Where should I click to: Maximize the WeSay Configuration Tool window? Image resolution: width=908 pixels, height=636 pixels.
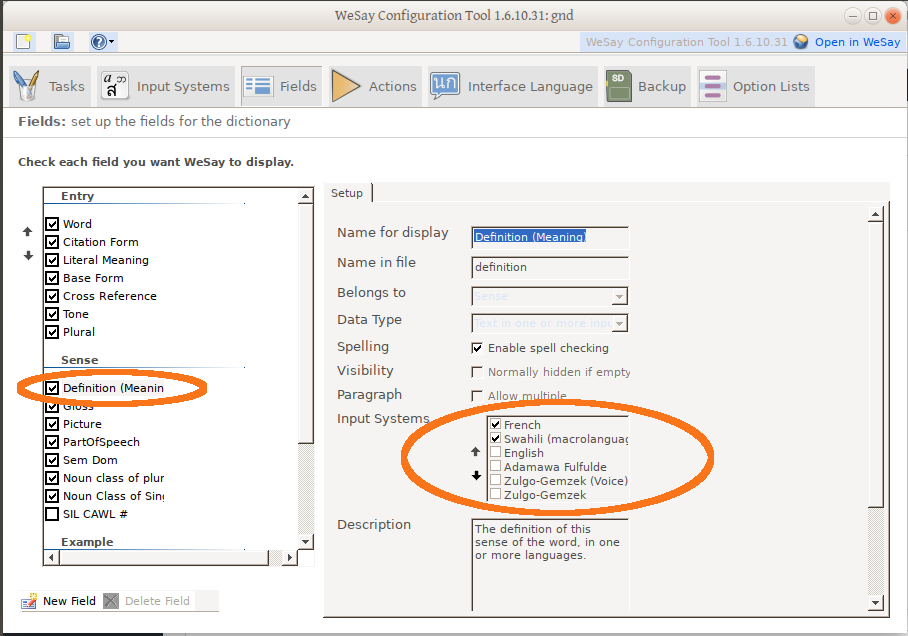pos(873,16)
